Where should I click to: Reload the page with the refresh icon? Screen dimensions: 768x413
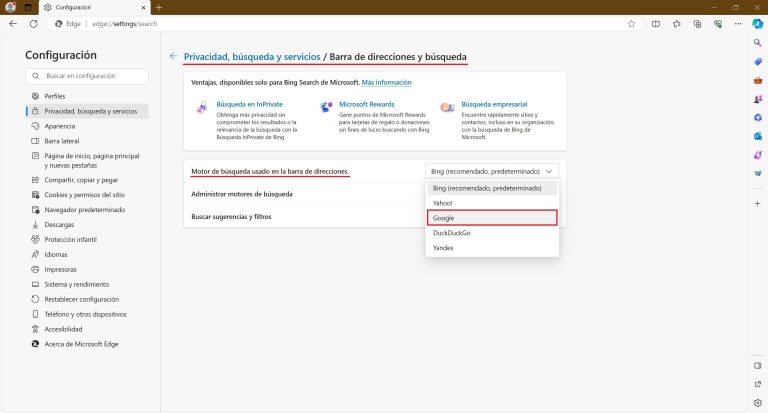click(33, 24)
